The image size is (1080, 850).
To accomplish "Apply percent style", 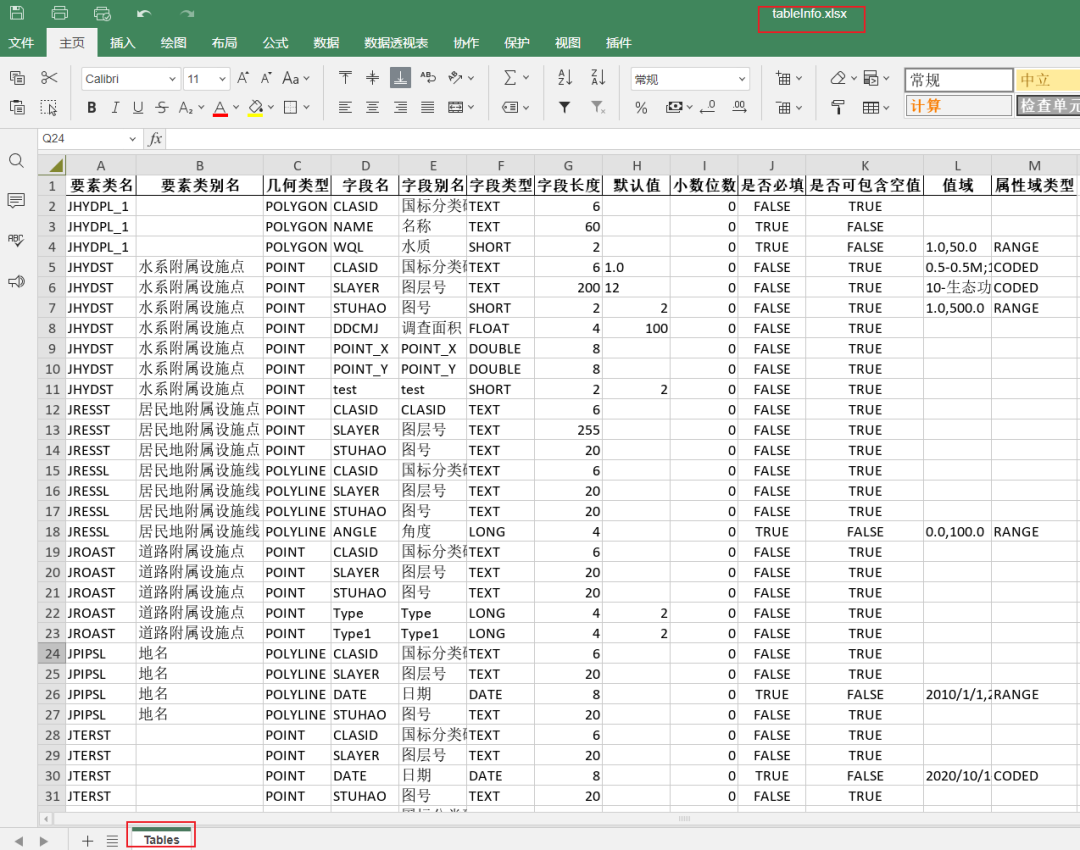I will (641, 107).
